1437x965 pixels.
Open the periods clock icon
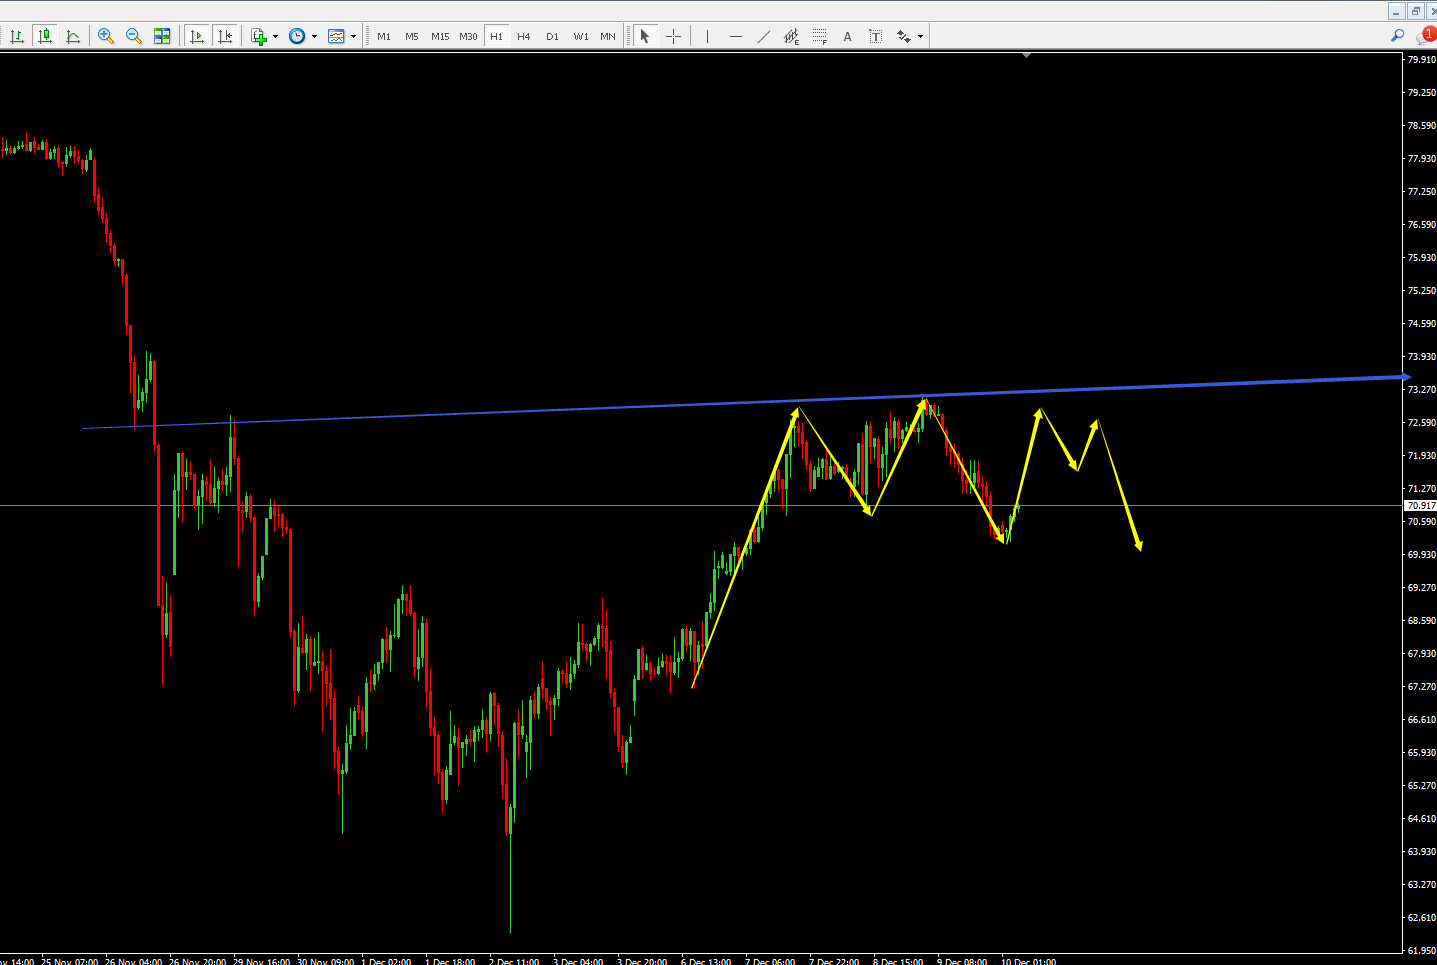pyautogui.click(x=297, y=36)
